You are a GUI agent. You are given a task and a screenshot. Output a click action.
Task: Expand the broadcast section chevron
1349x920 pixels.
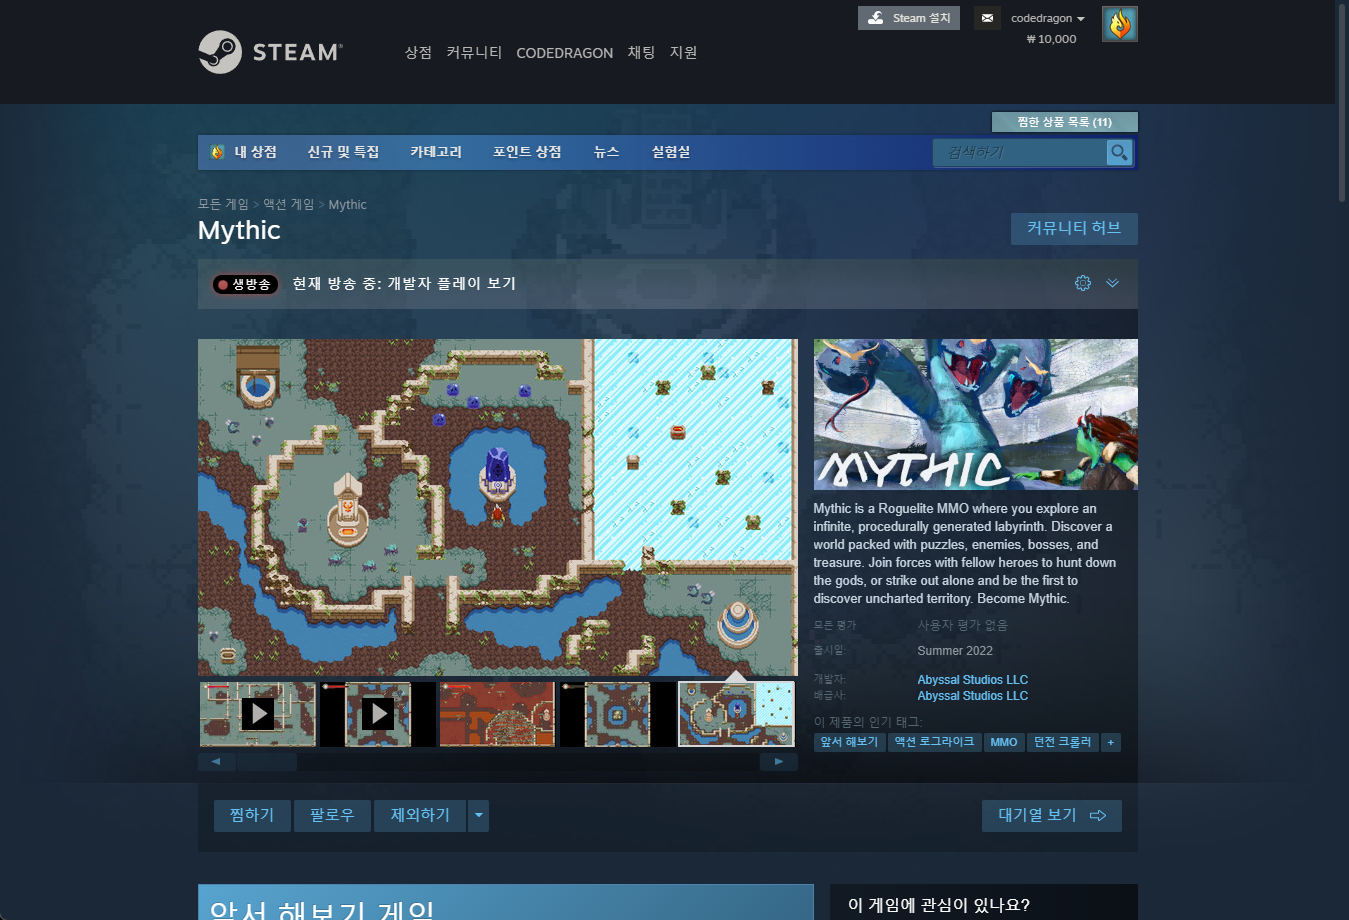[1112, 283]
